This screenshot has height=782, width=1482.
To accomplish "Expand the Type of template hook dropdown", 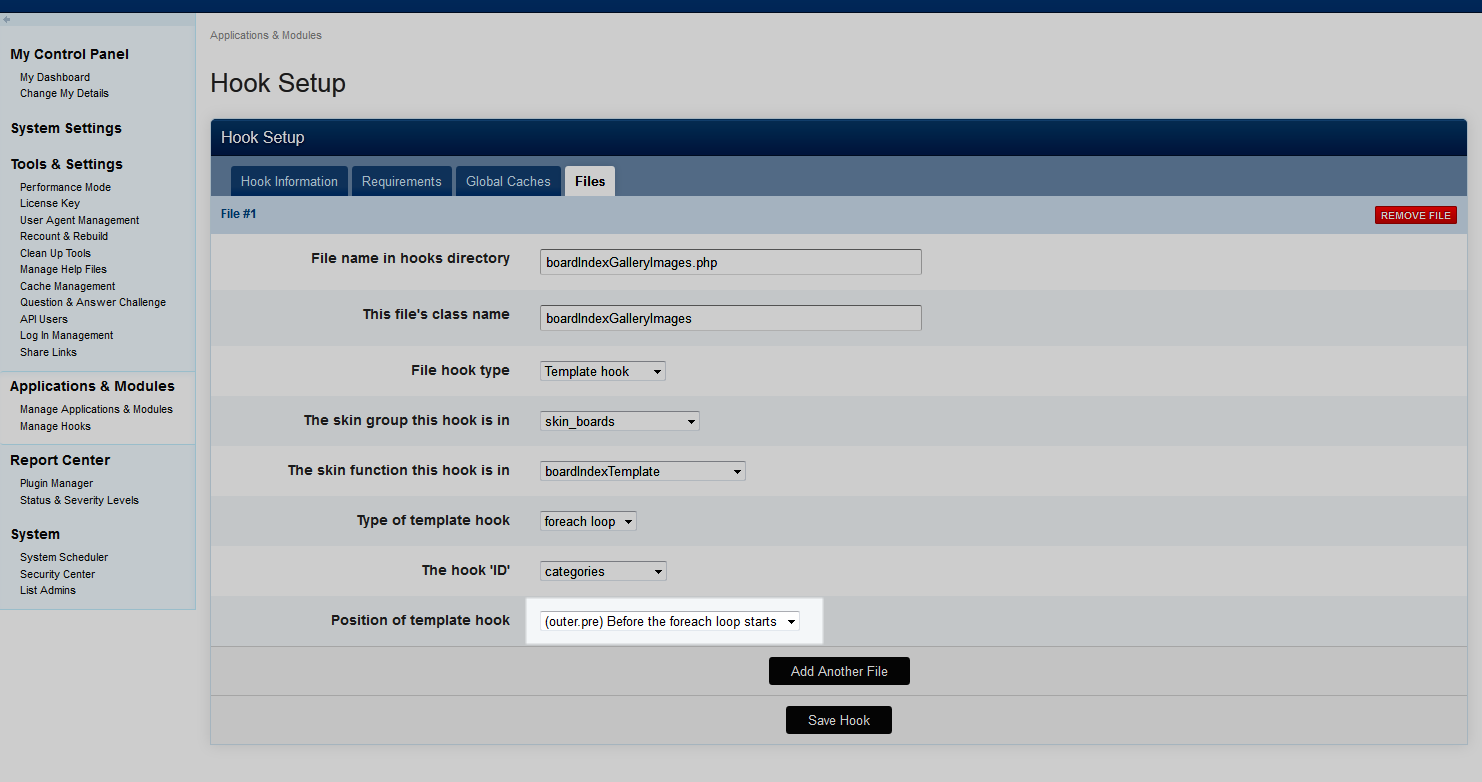I will 588,521.
